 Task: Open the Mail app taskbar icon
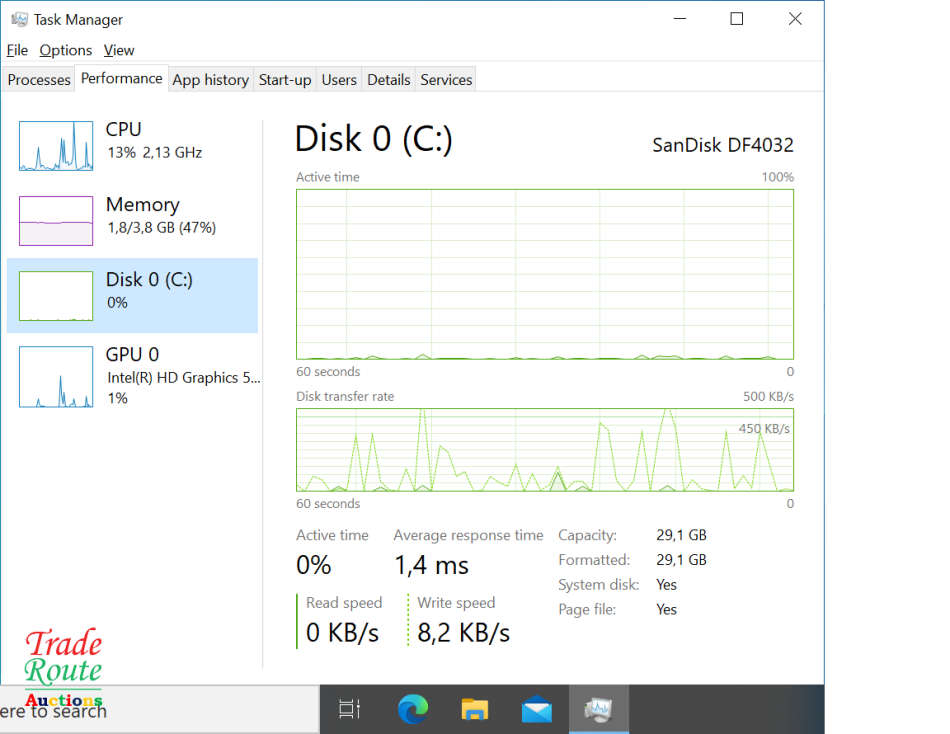537,709
